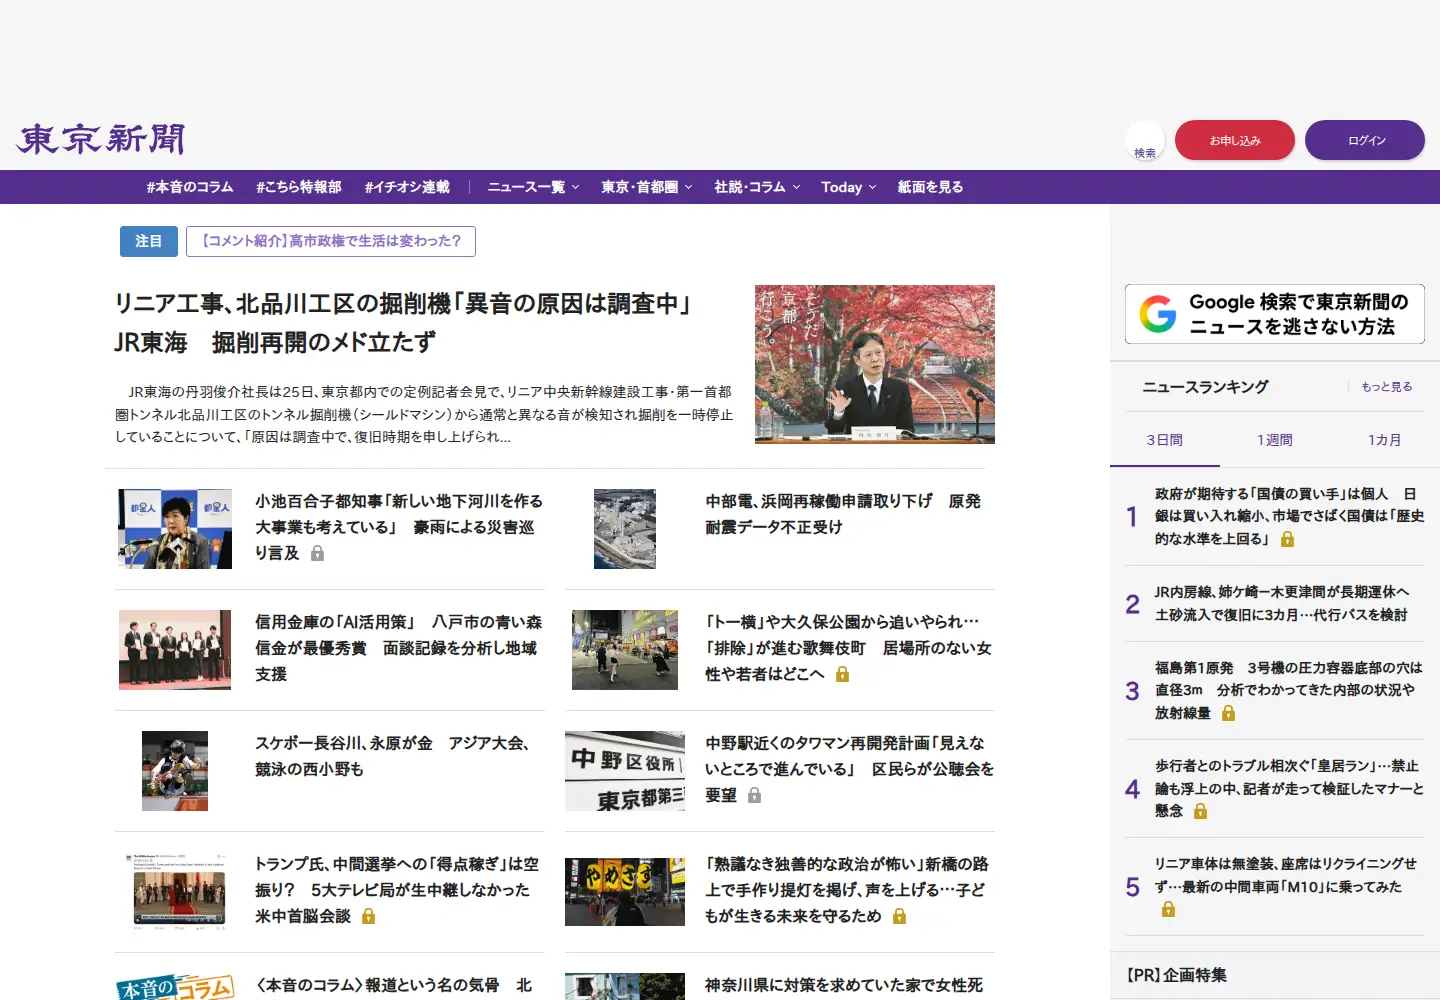Viewport: 1440px width, 1000px height.
Task: Open 歌舞伎町 street night thumbnail
Action: [625, 650]
